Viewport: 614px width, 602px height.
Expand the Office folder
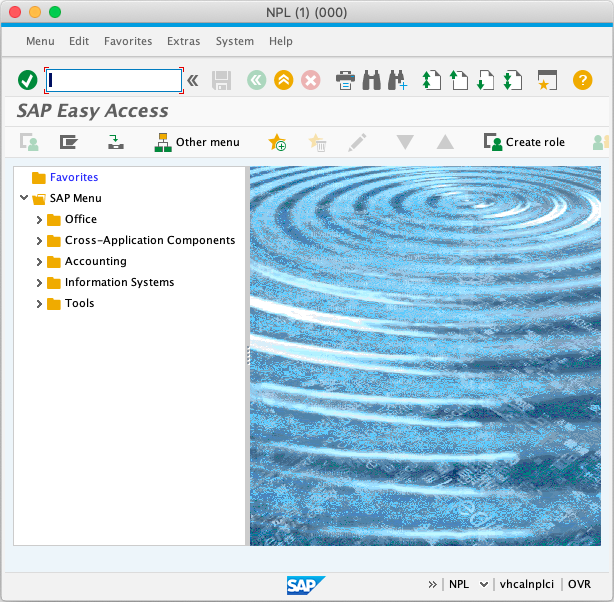tap(39, 220)
